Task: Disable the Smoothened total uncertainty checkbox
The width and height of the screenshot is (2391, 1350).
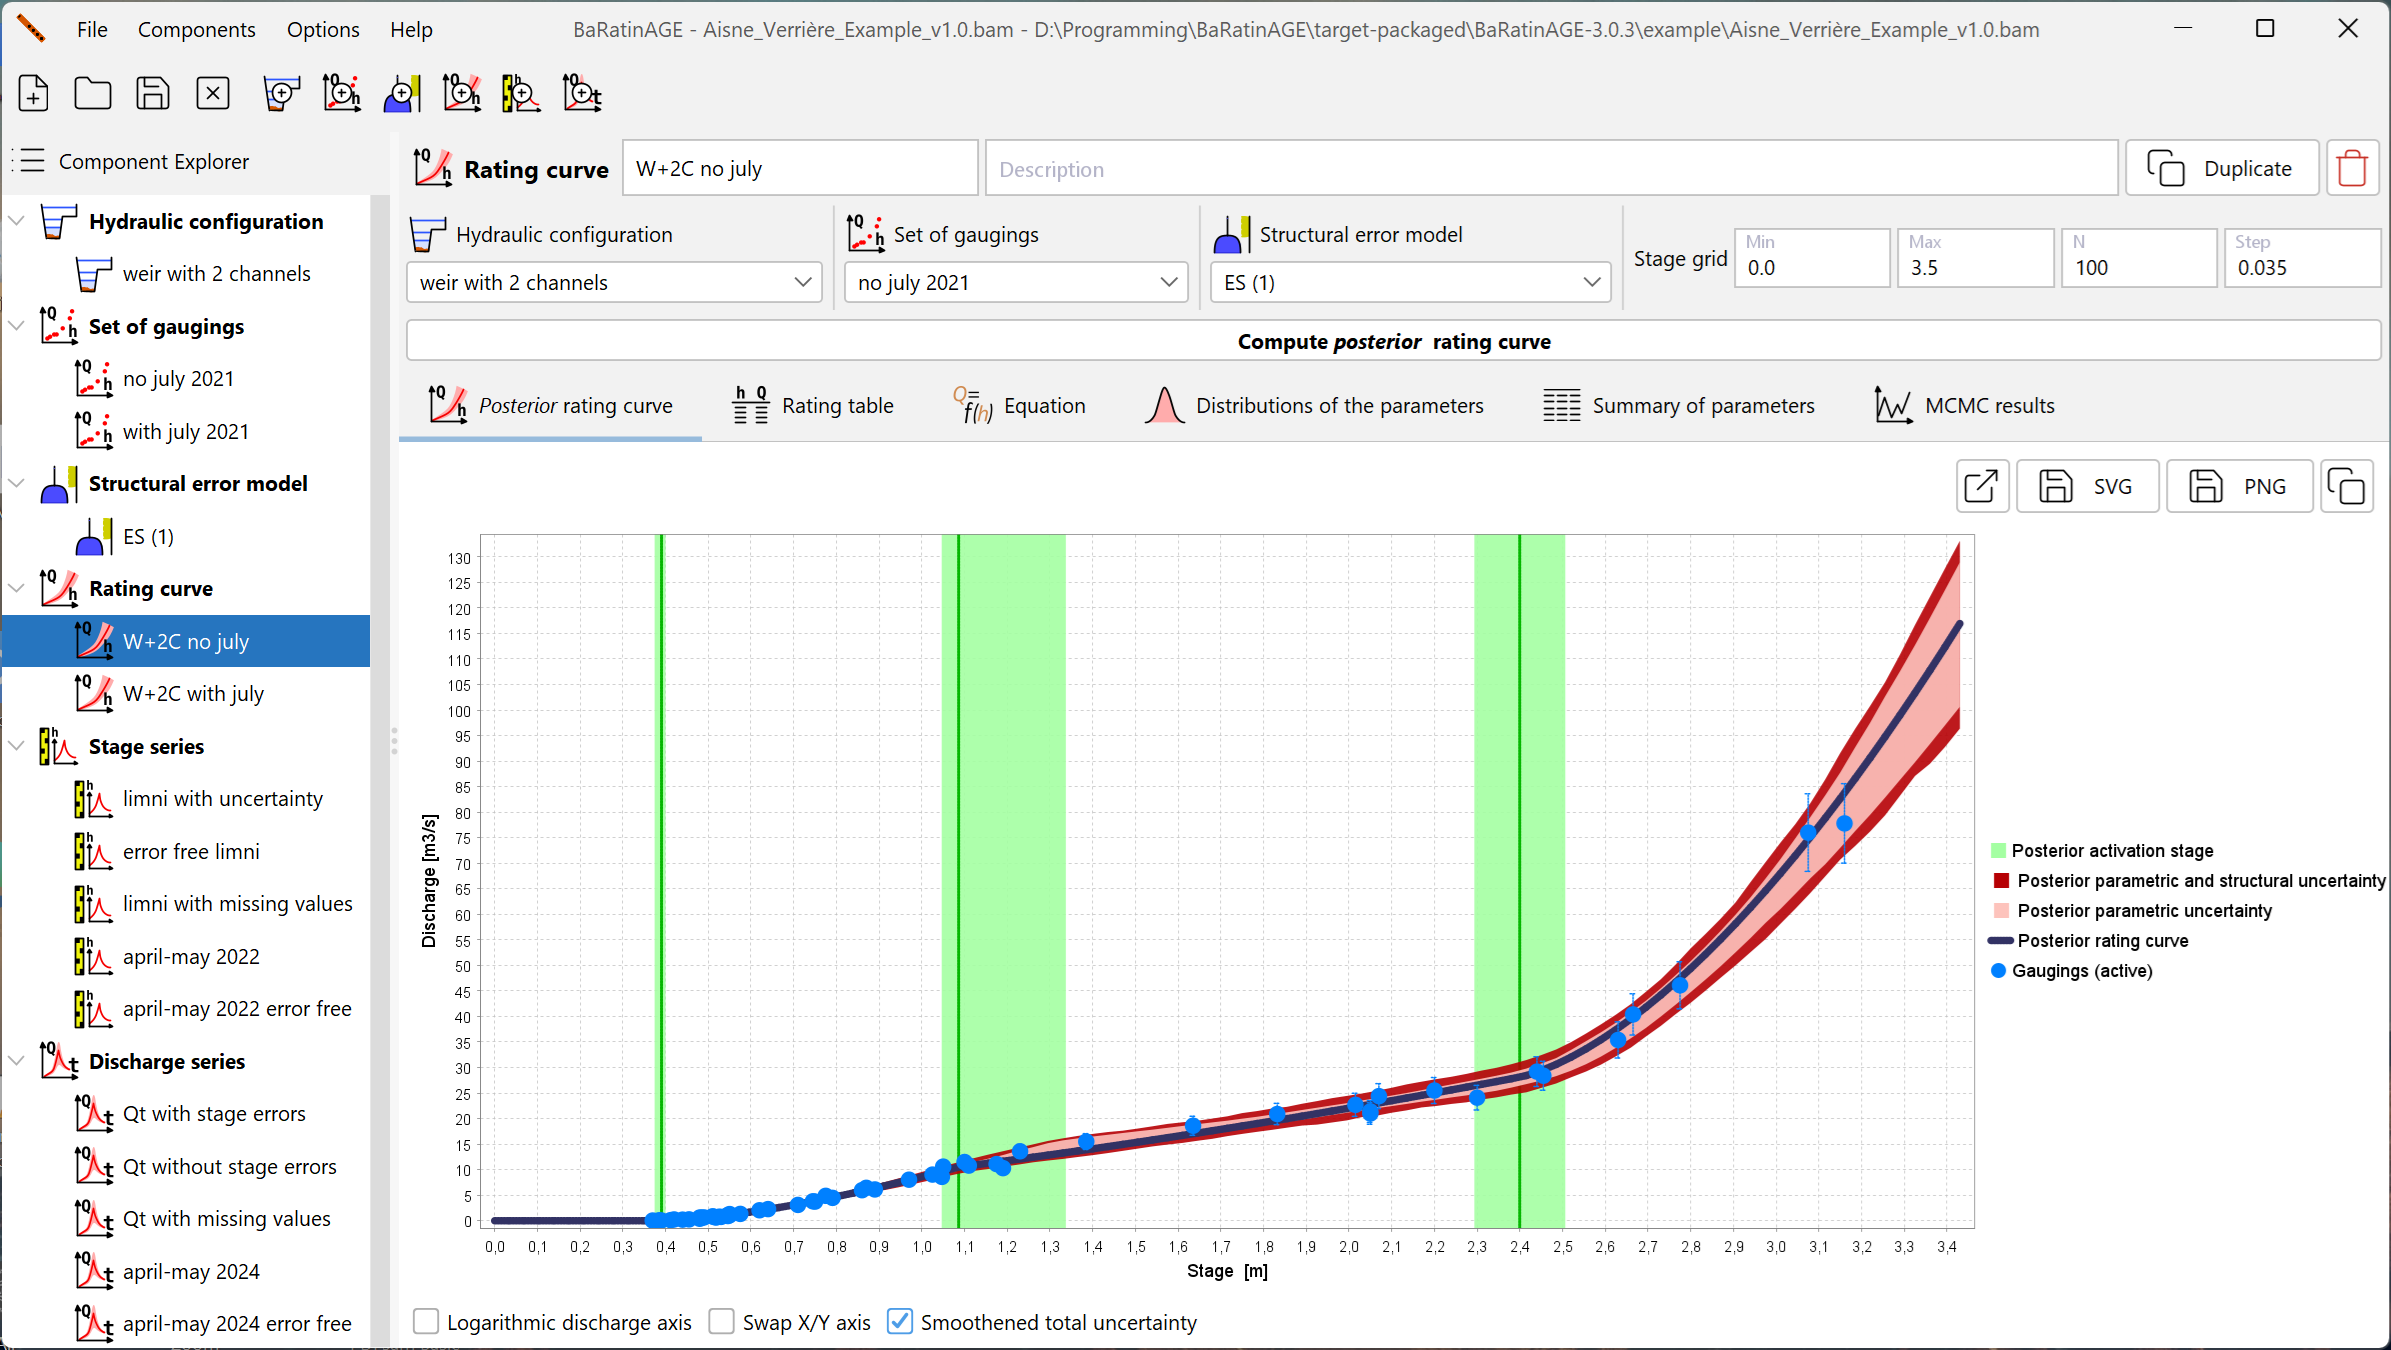Action: click(x=902, y=1322)
